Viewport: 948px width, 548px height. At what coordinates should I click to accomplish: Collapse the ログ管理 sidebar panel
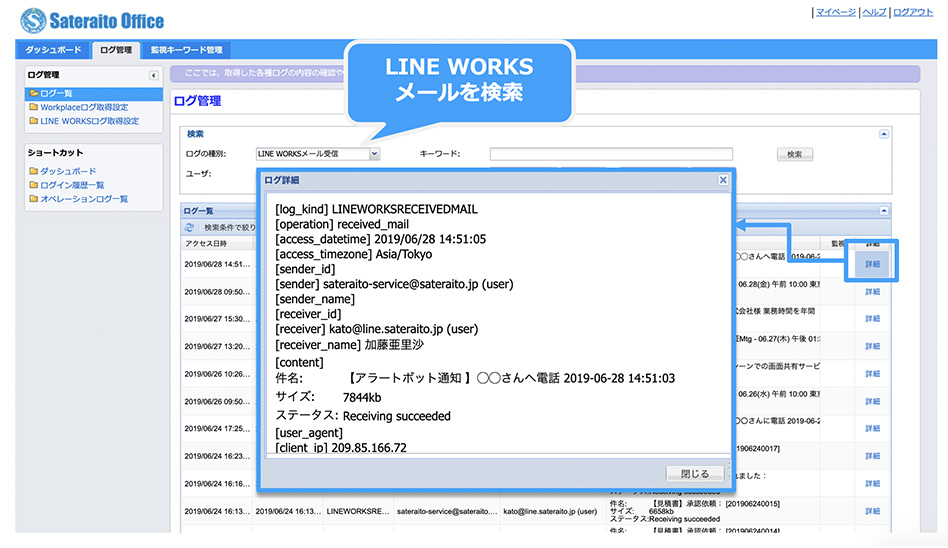click(x=154, y=75)
